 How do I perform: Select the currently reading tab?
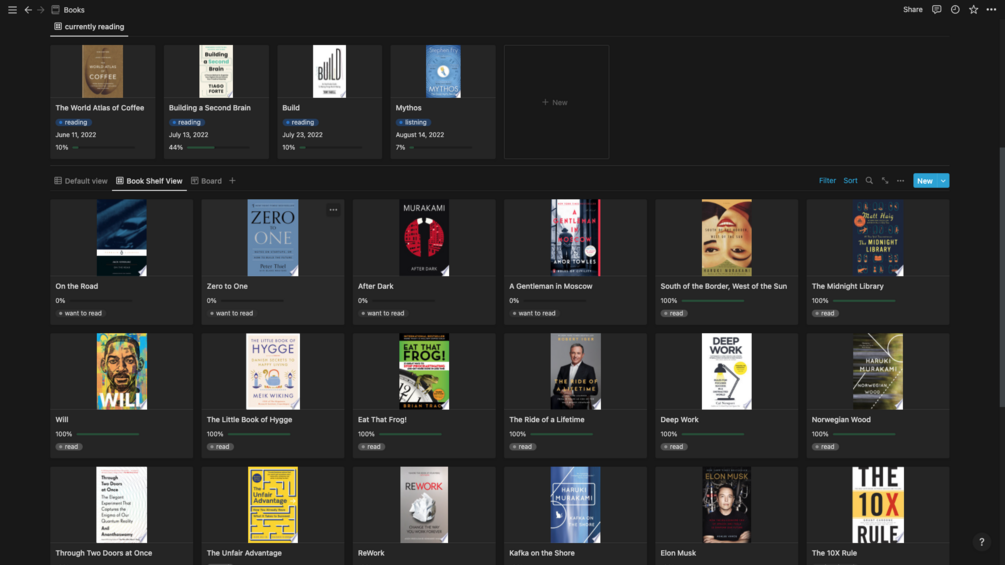point(89,26)
